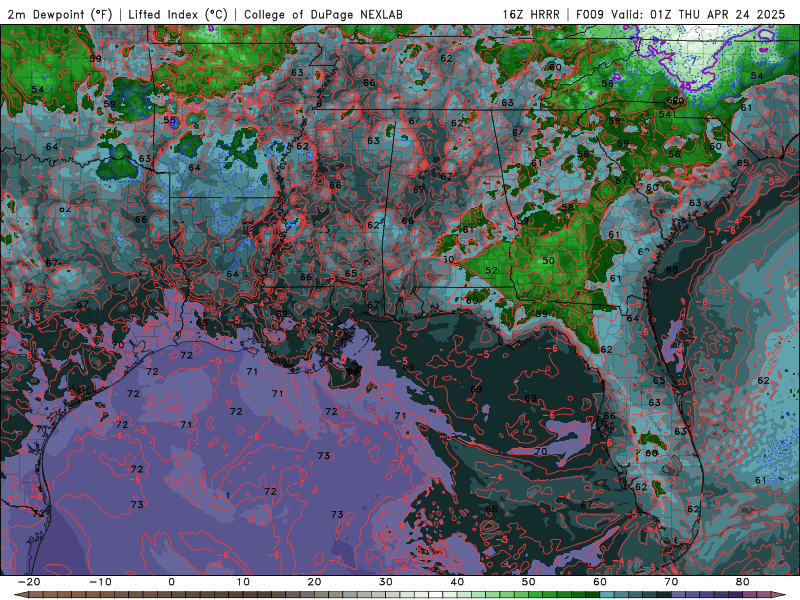This screenshot has height=600, width=800.
Task: Click the "20" color scale label
Action: (314, 582)
